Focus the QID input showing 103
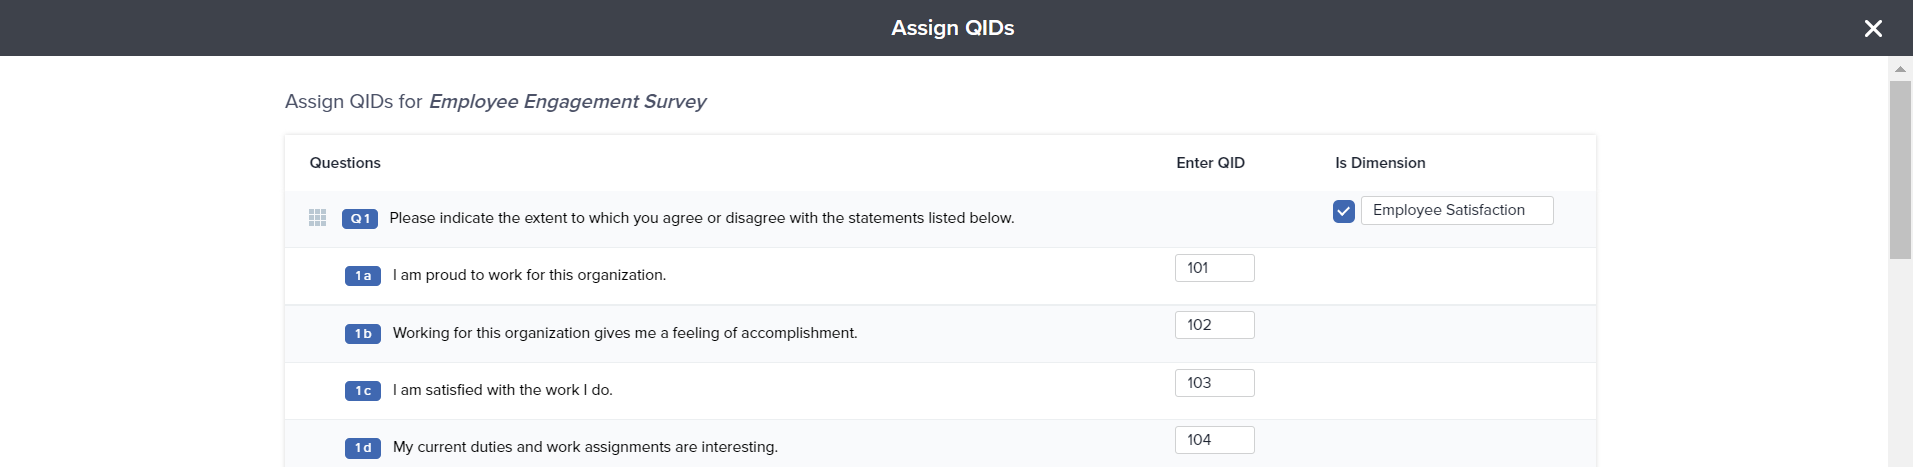The width and height of the screenshot is (1914, 468). (1214, 383)
